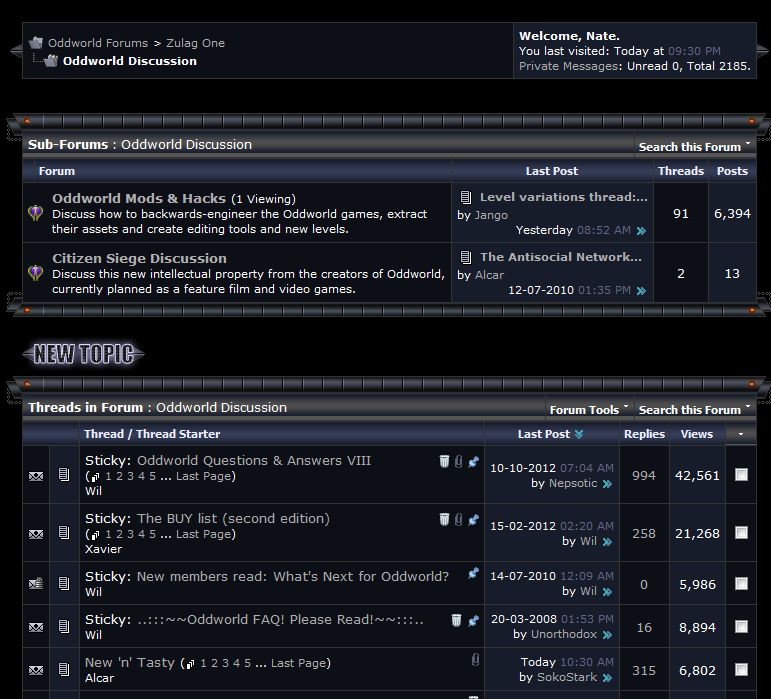
Task: Click go-to-last-post arrow beside Nepsotic
Action: click(x=607, y=484)
